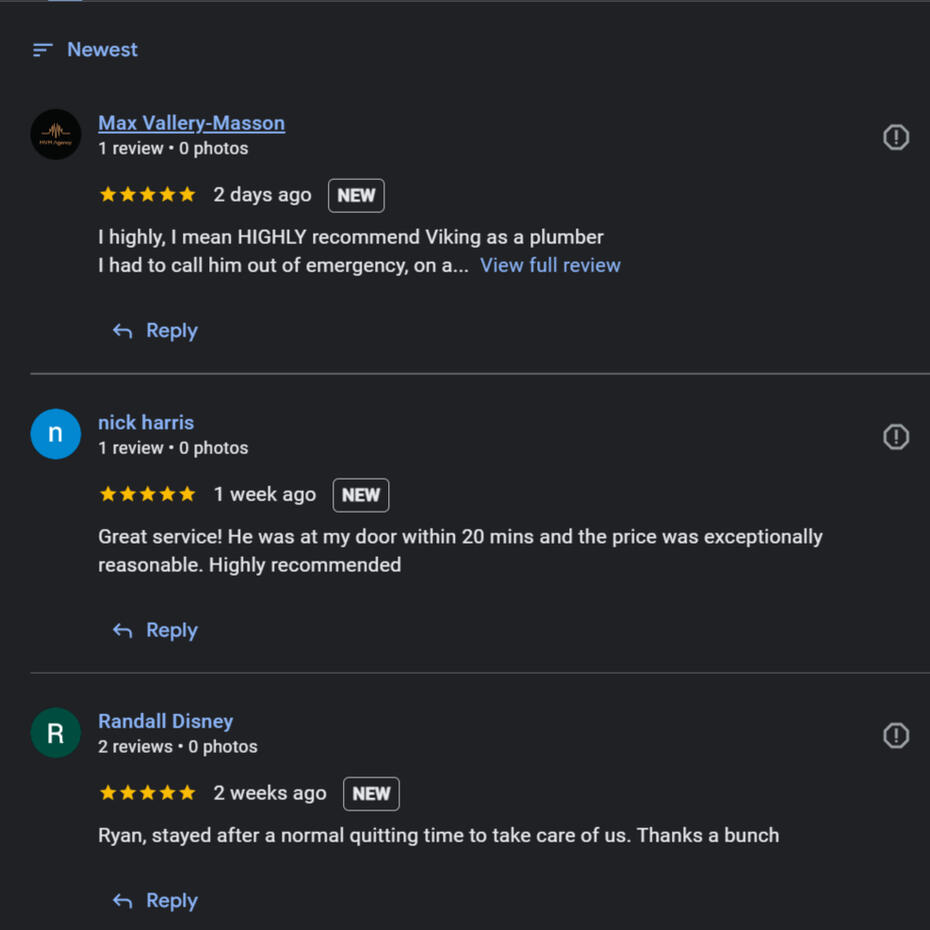
Task: Click the reply arrow icon under nick's review
Action: (x=123, y=630)
